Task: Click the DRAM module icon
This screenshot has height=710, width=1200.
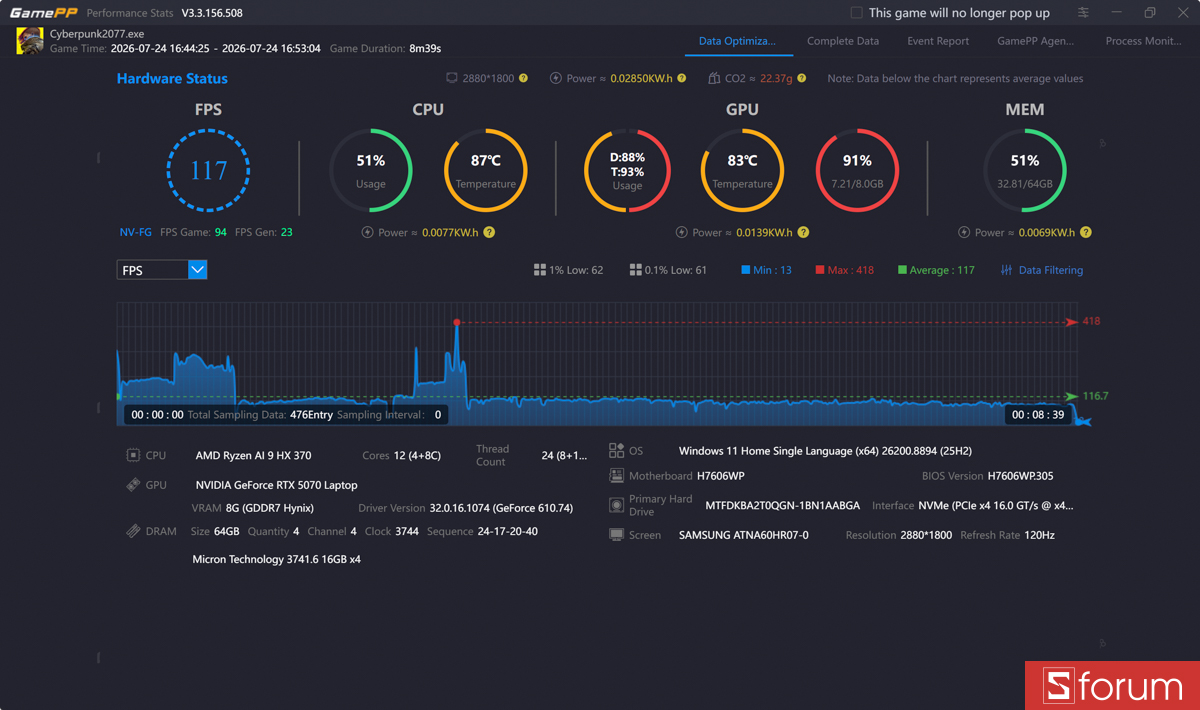Action: [133, 531]
